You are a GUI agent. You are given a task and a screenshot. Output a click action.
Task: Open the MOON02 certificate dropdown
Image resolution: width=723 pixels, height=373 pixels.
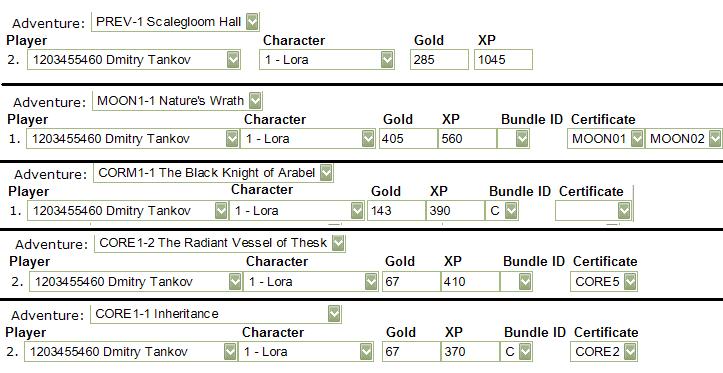683,138
